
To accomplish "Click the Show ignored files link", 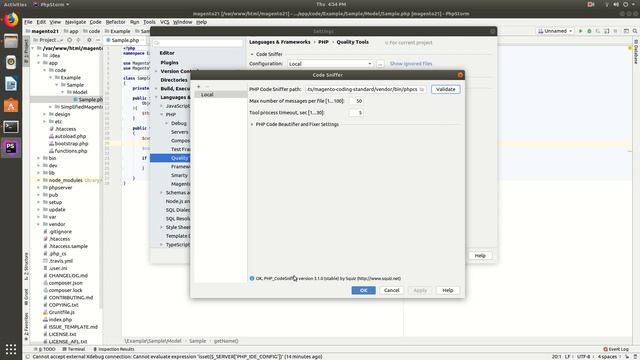I will (x=411, y=64).
